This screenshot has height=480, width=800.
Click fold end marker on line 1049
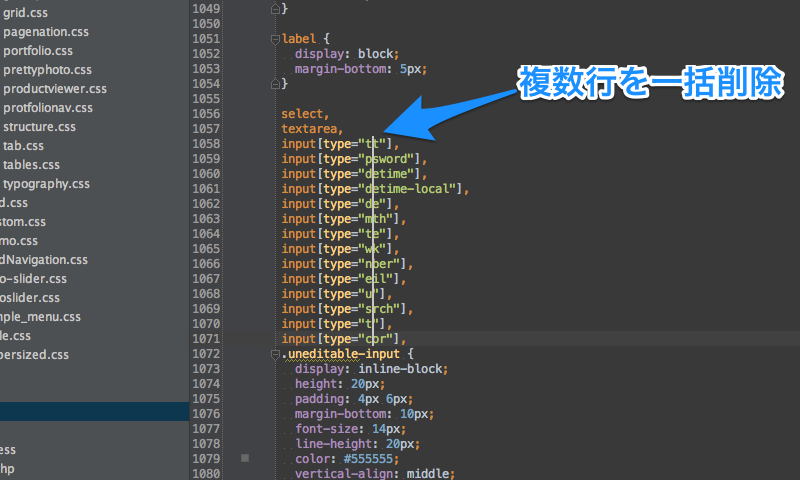pos(275,9)
